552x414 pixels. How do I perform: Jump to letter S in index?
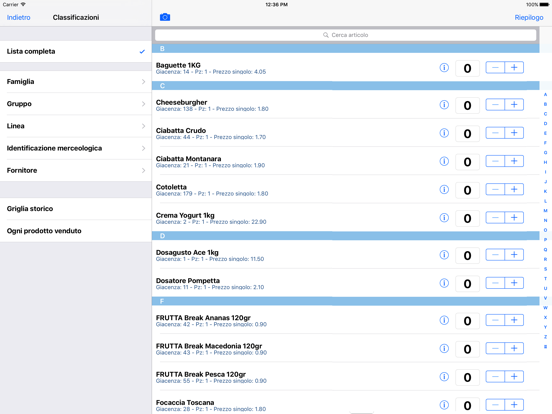[545, 269]
